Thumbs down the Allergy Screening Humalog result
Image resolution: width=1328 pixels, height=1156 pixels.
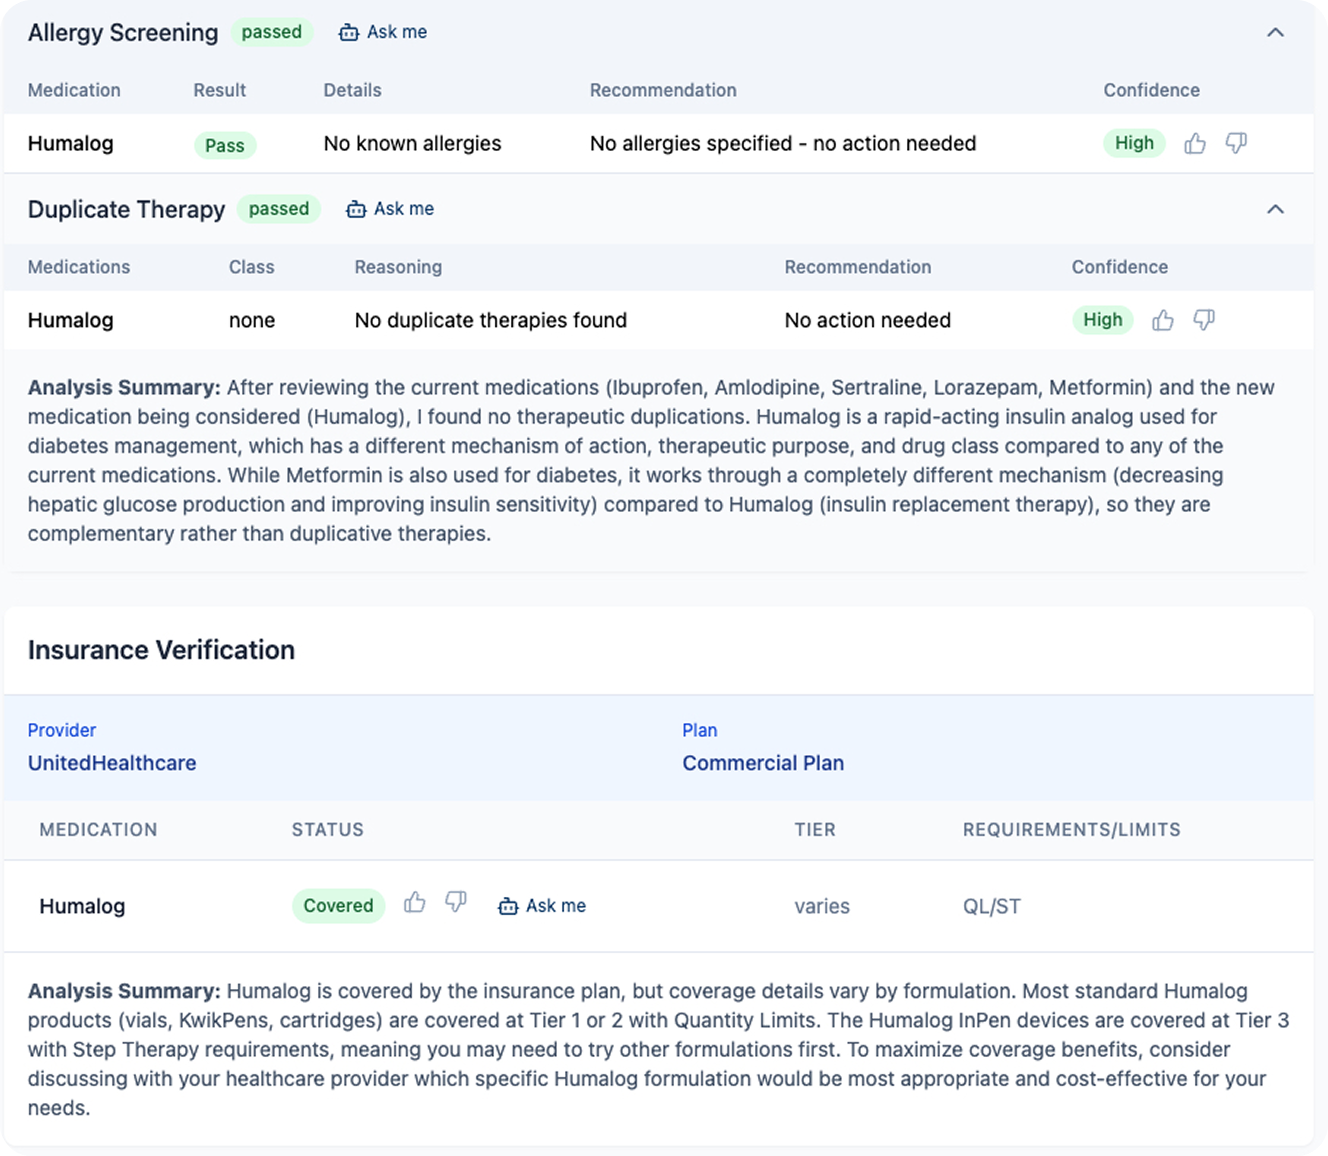point(1236,144)
